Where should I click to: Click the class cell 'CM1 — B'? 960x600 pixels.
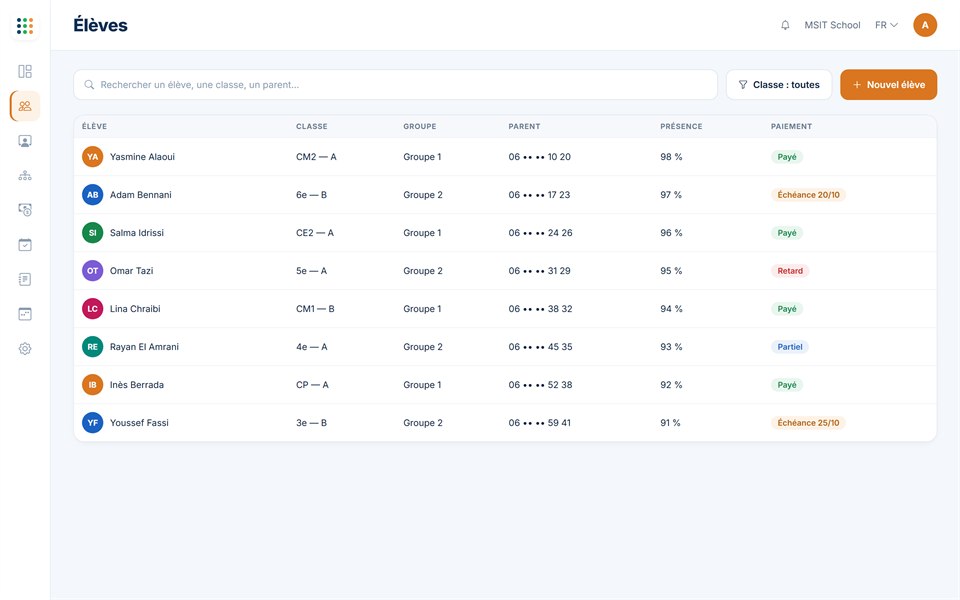(315, 309)
